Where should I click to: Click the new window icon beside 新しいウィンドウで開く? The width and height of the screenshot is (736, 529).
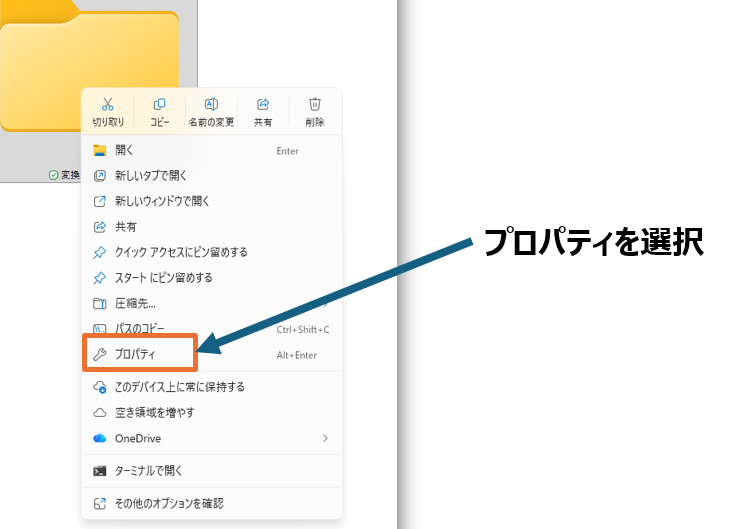coord(100,201)
